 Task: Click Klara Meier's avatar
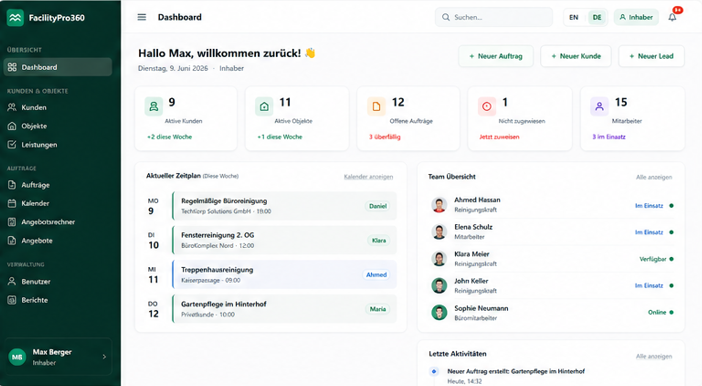(439, 258)
